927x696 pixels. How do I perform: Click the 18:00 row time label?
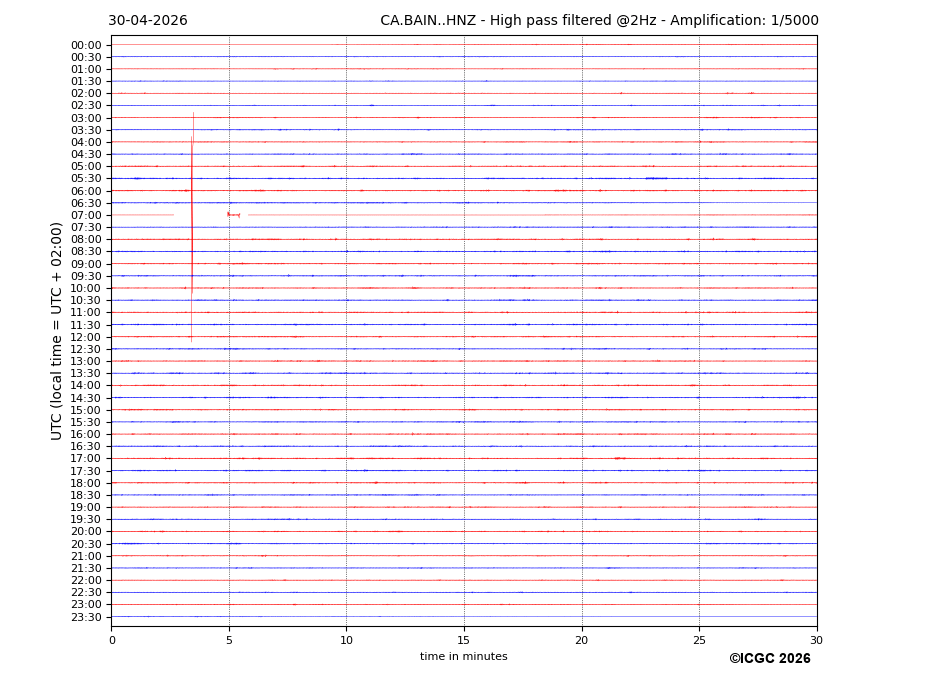click(86, 483)
